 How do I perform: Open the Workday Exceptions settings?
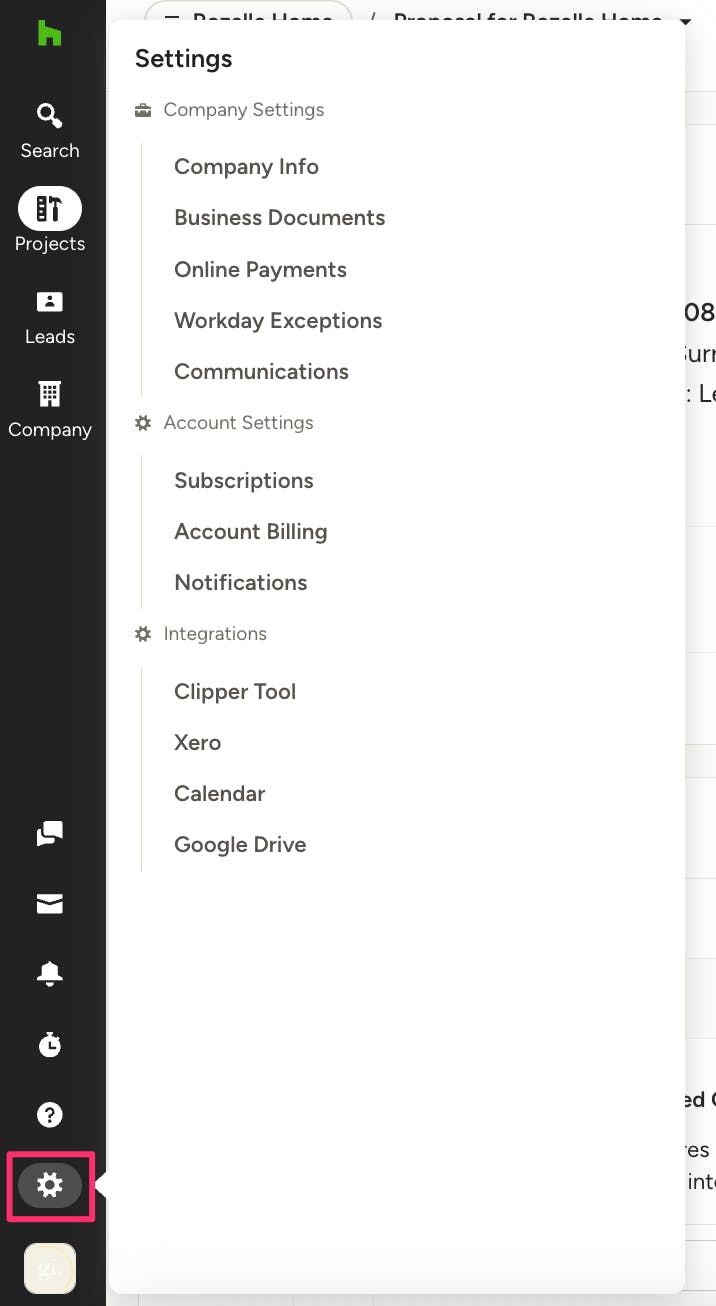[x=278, y=320]
